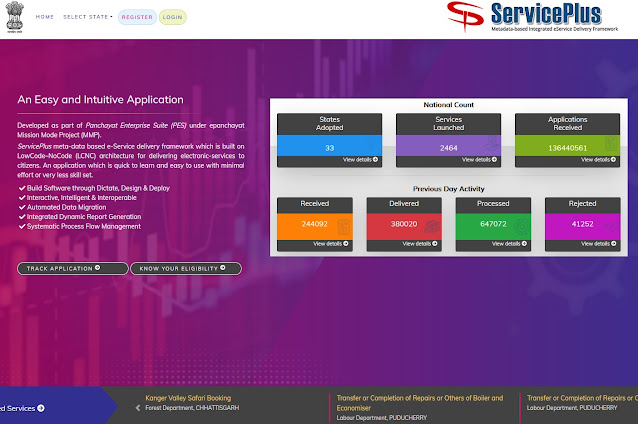The width and height of the screenshot is (638, 424).
Task: Open Kanger Valley Safari Booking service
Action: pyautogui.click(x=188, y=398)
